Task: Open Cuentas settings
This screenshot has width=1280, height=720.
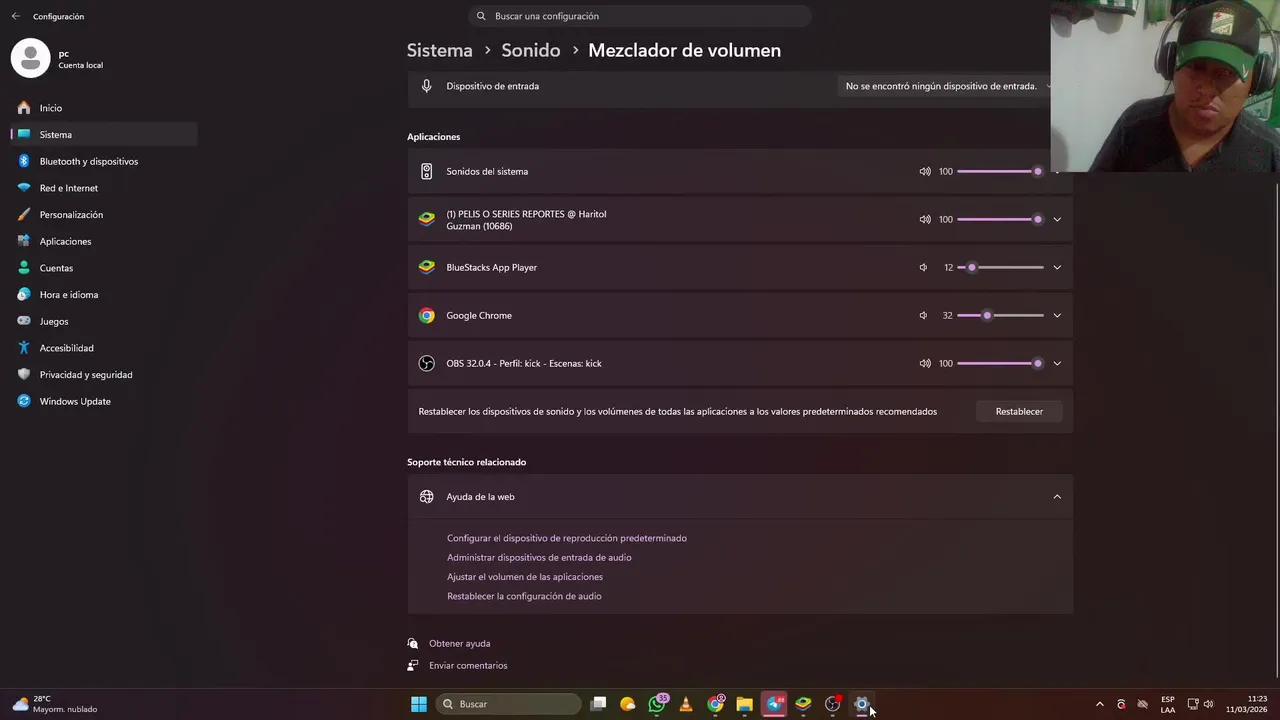Action: 104,268
